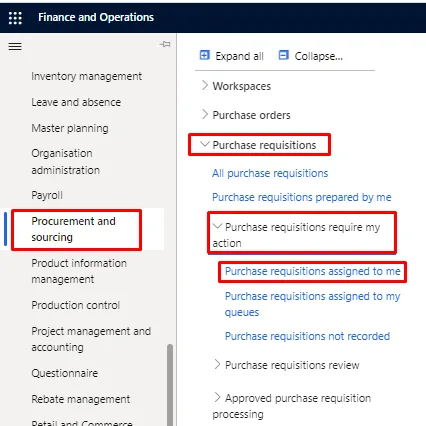Select Project management and accounting module

tap(91, 339)
